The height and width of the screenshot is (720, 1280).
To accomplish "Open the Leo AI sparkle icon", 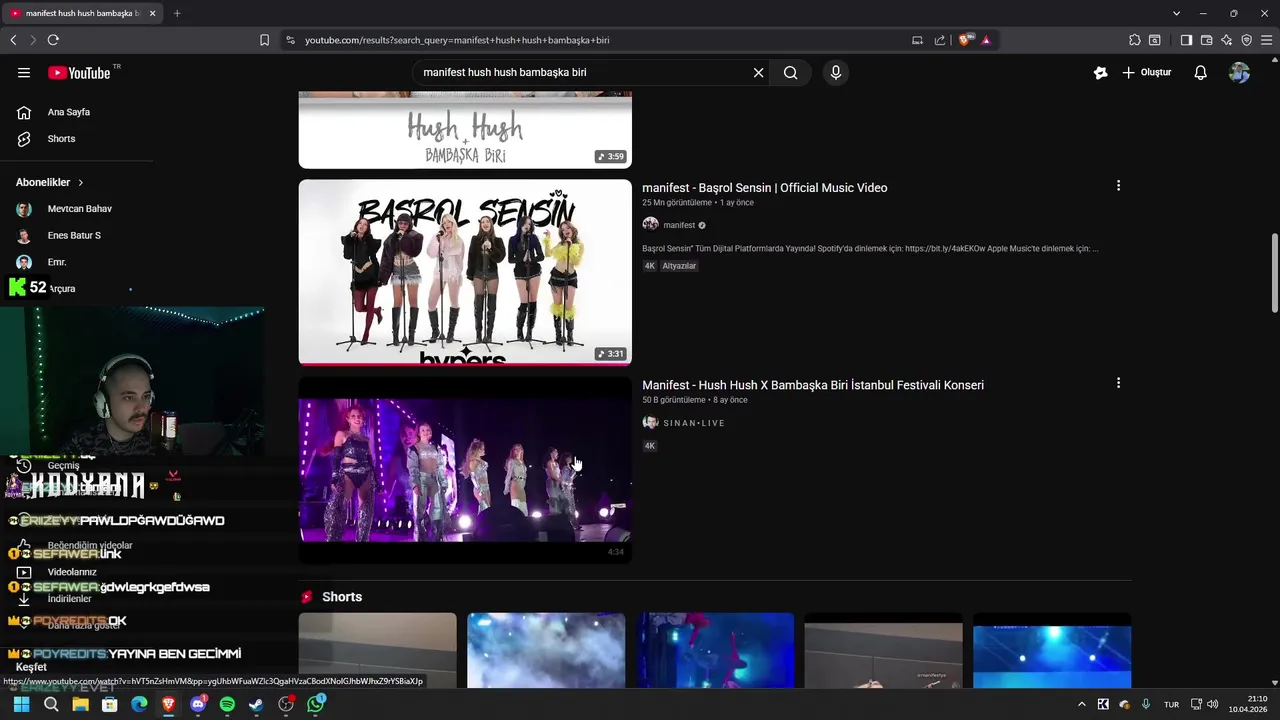I will (1226, 40).
